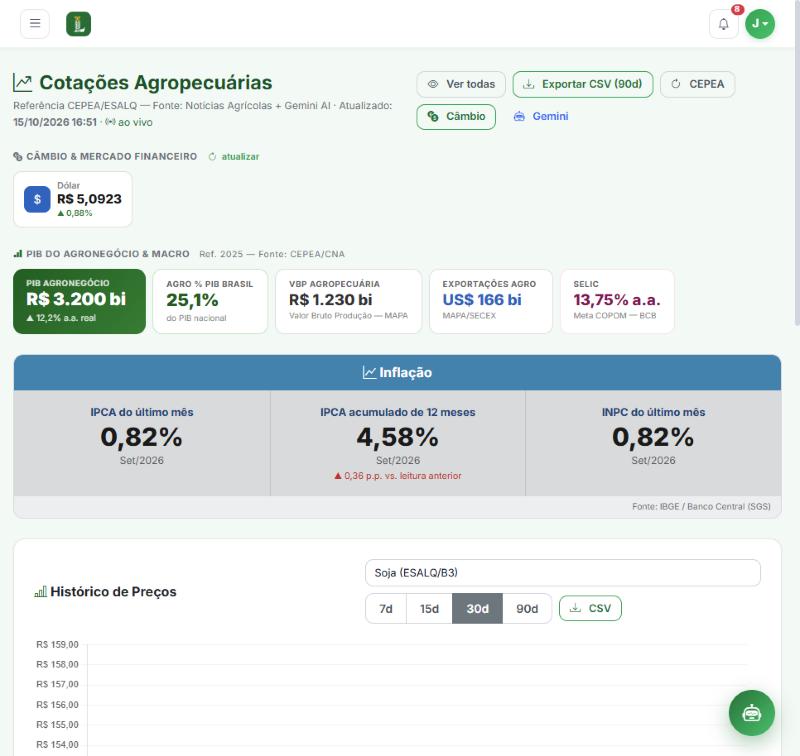Click the Exportações Agro US$ 166 bi card
The image size is (800, 756).
point(491,301)
